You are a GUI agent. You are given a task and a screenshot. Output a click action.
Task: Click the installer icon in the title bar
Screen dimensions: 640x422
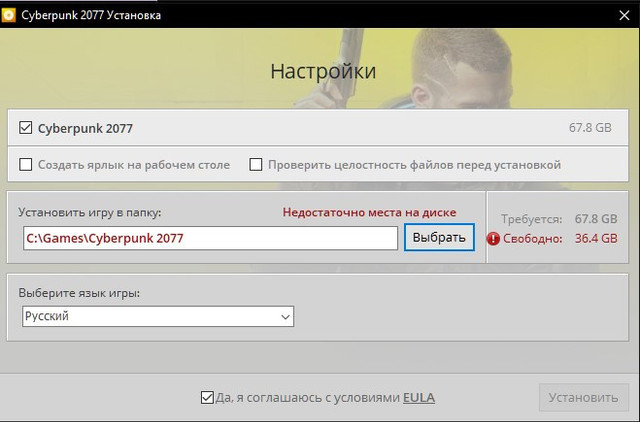(x=11, y=16)
